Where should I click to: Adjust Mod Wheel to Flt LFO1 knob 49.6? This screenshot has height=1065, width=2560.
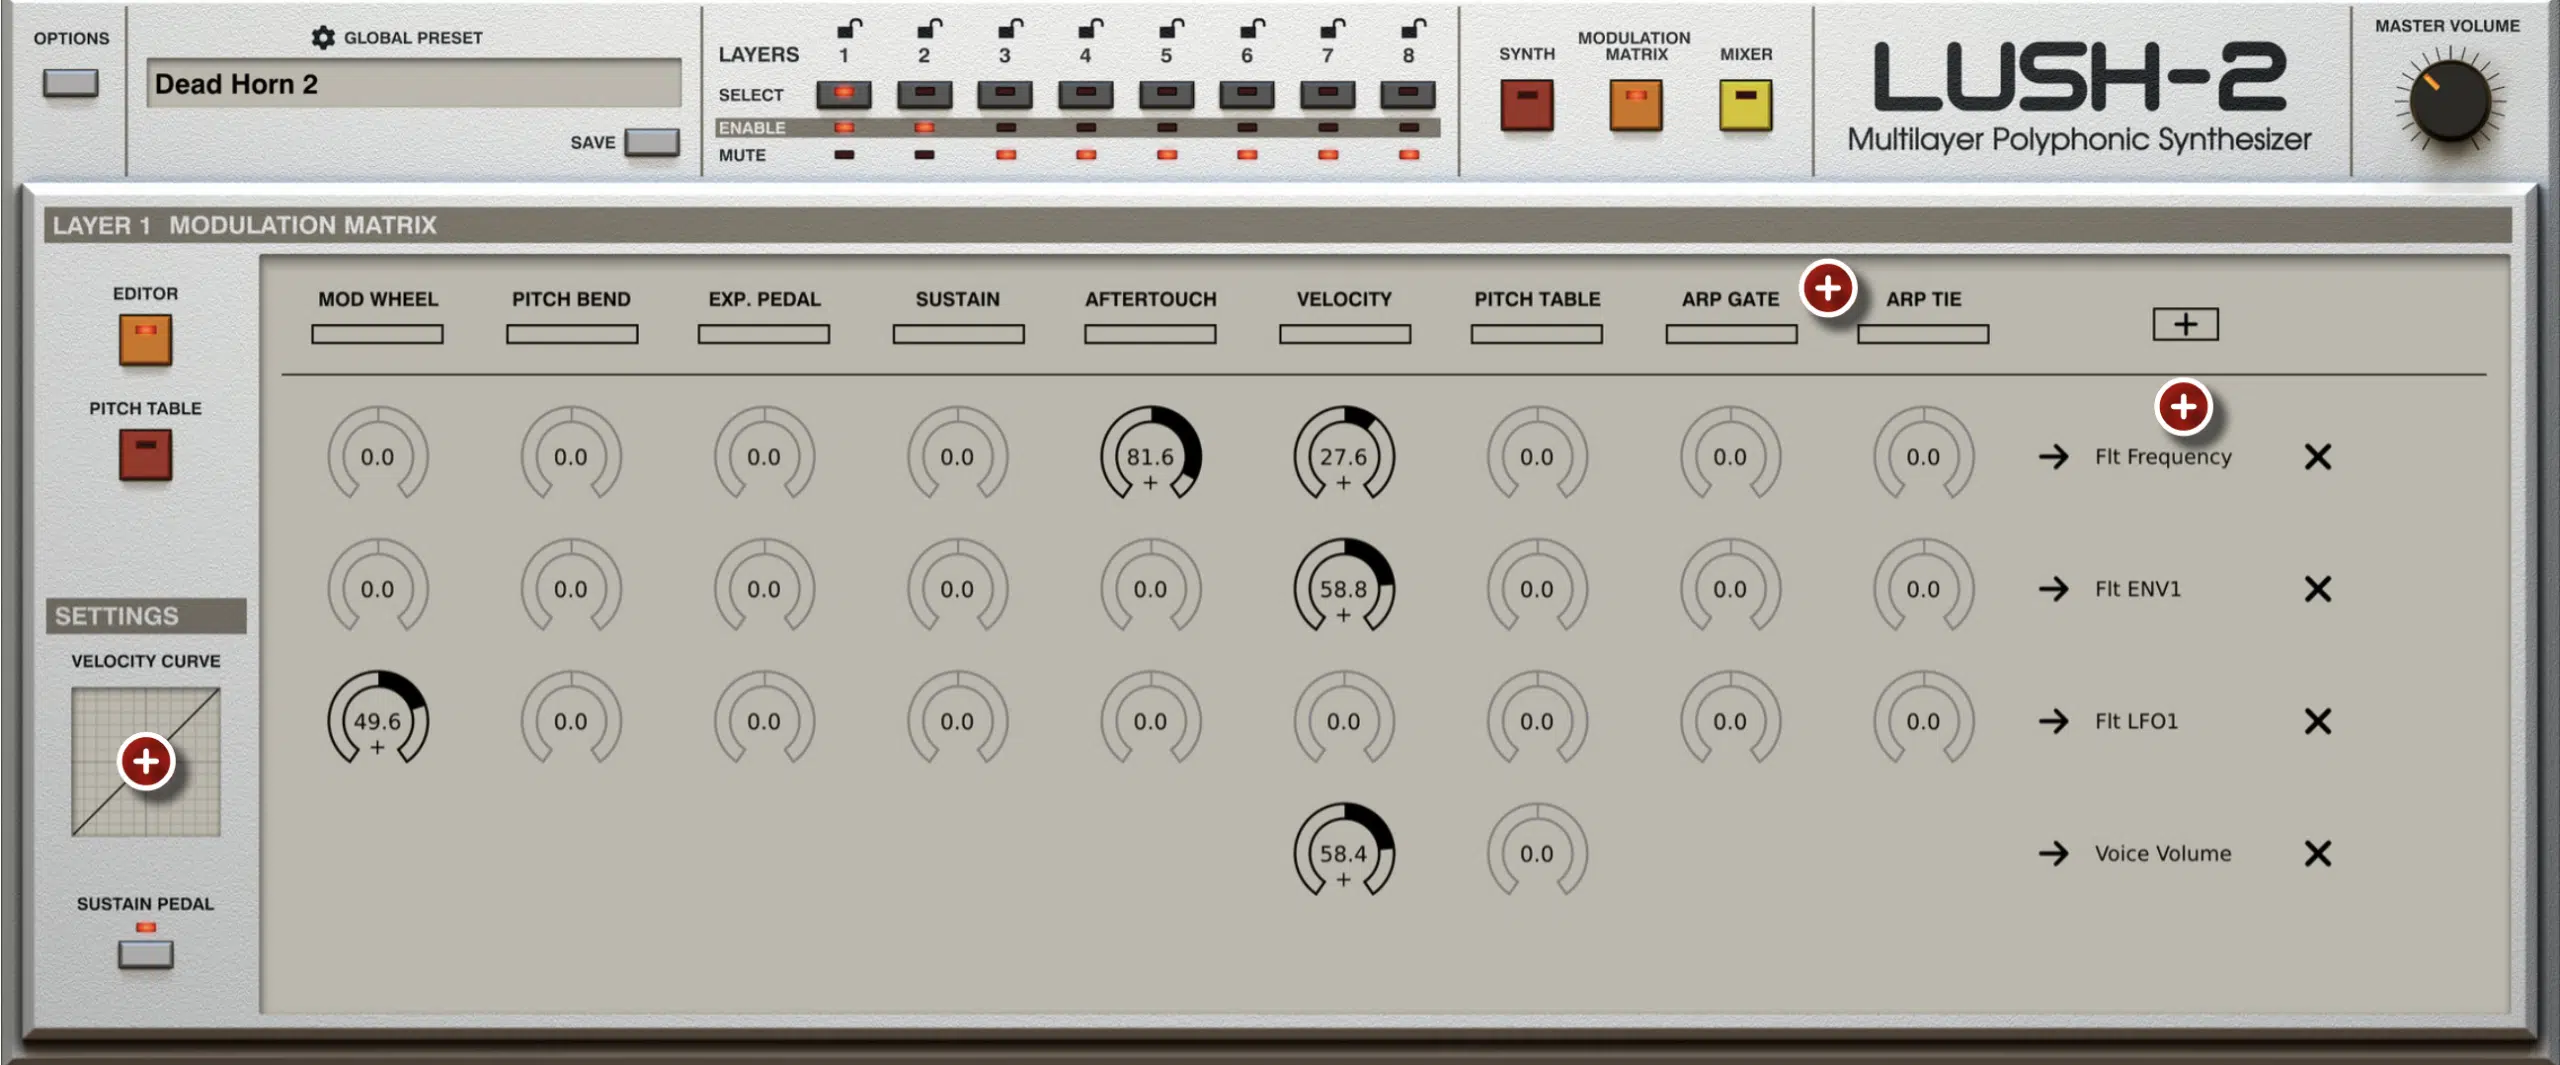pos(377,718)
